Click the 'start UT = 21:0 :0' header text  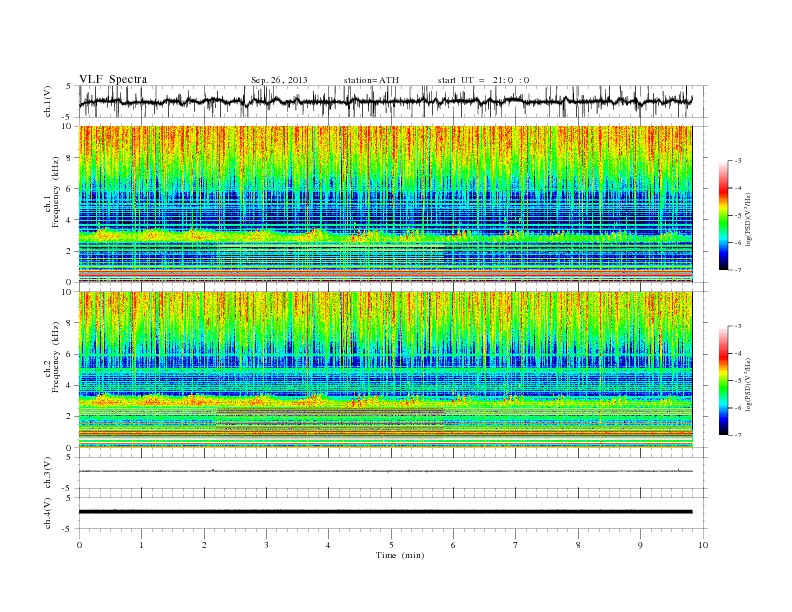point(483,80)
